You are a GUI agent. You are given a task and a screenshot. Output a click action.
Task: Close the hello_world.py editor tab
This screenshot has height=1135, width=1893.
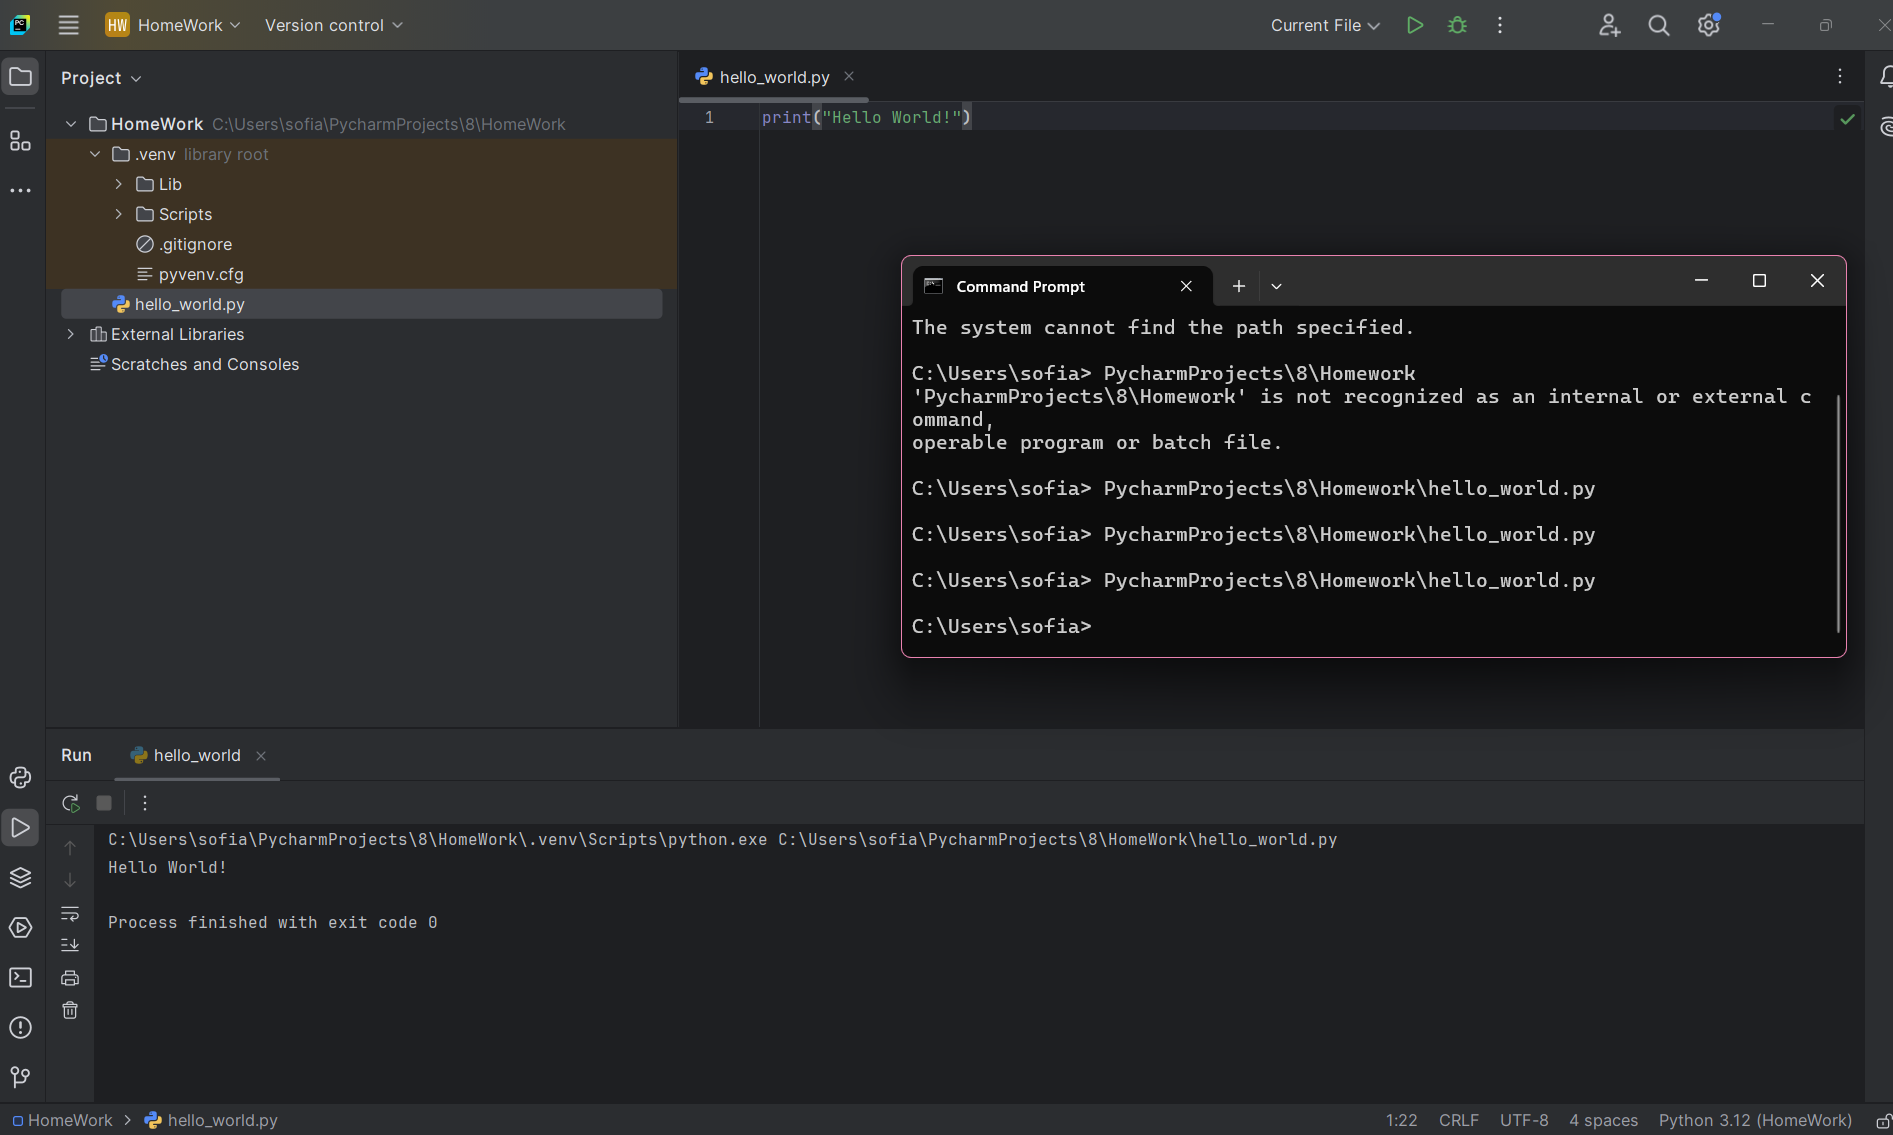849,76
